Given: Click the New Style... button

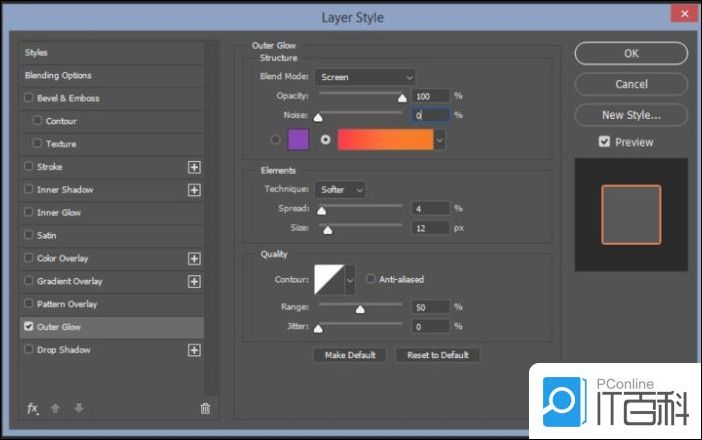Looking at the screenshot, I should [x=631, y=115].
